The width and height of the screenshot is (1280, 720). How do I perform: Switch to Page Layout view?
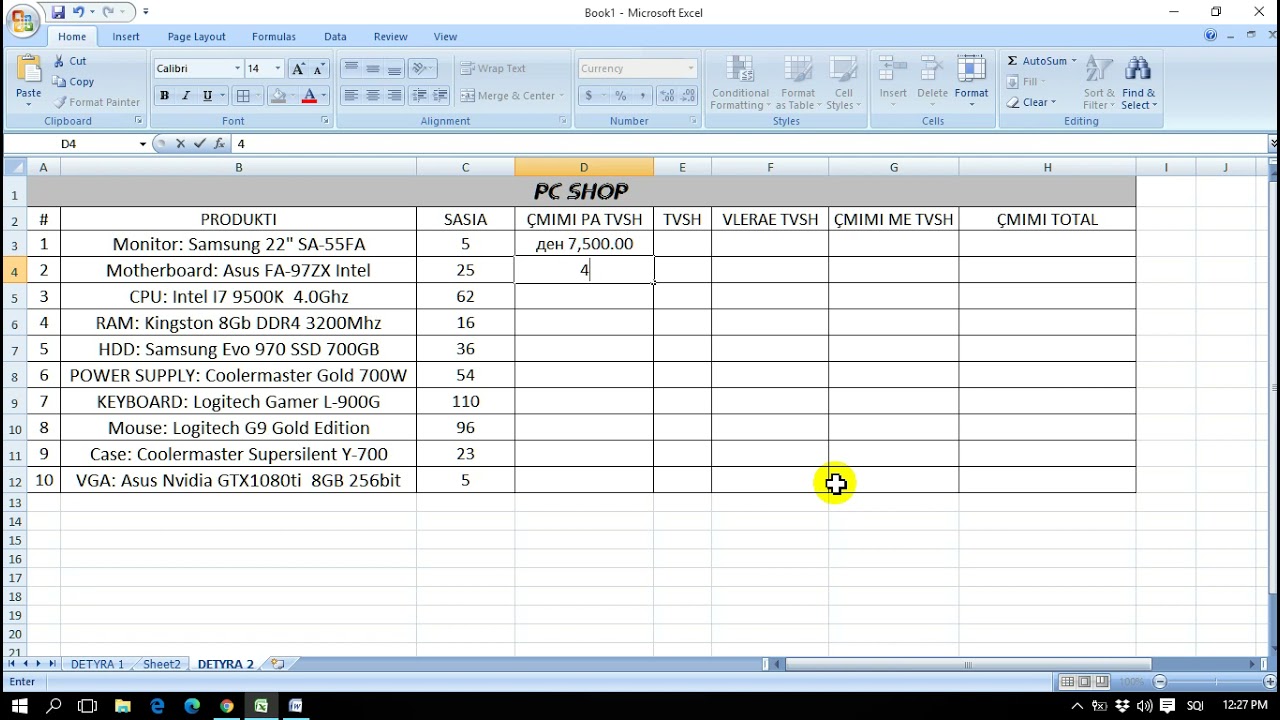coord(1084,682)
